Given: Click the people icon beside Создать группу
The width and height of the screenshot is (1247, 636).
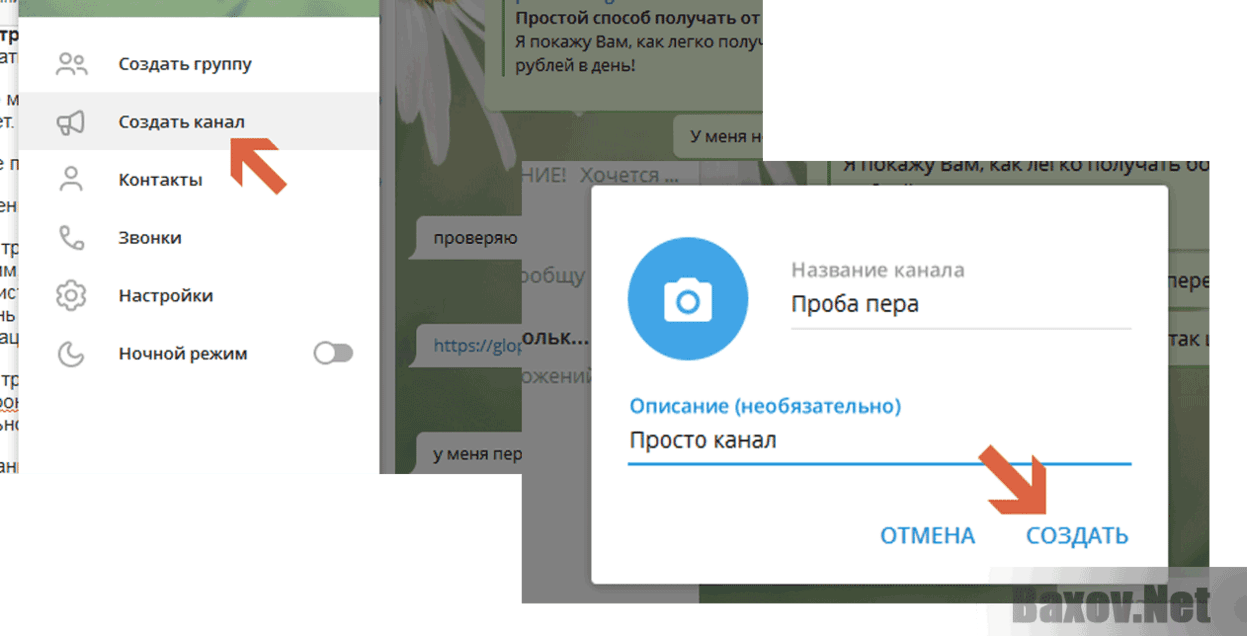Looking at the screenshot, I should click(71, 62).
